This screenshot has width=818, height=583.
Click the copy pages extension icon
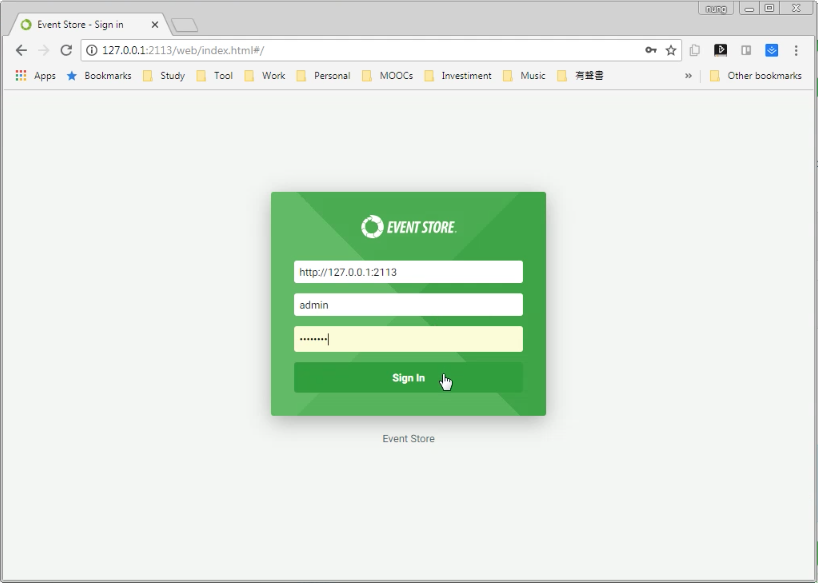pos(694,50)
